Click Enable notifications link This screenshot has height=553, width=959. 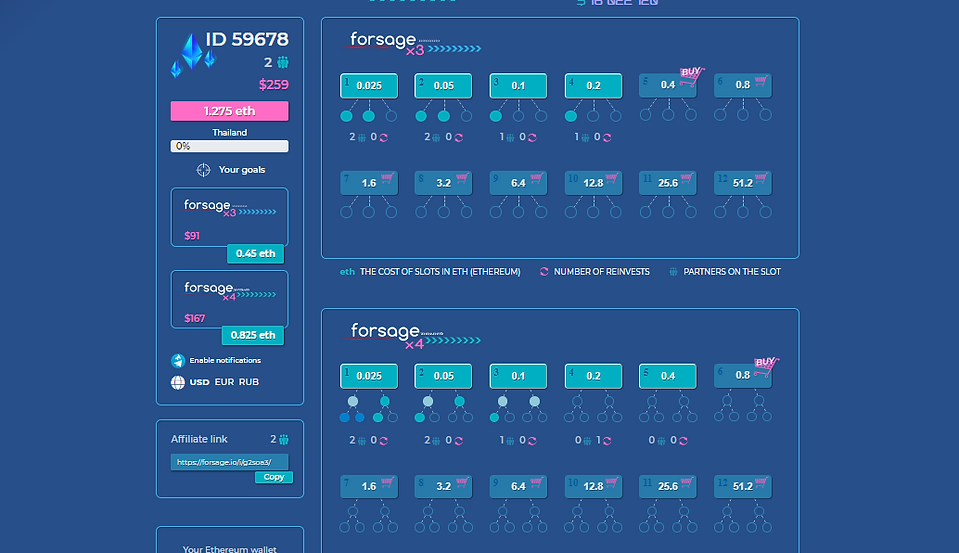pos(225,360)
